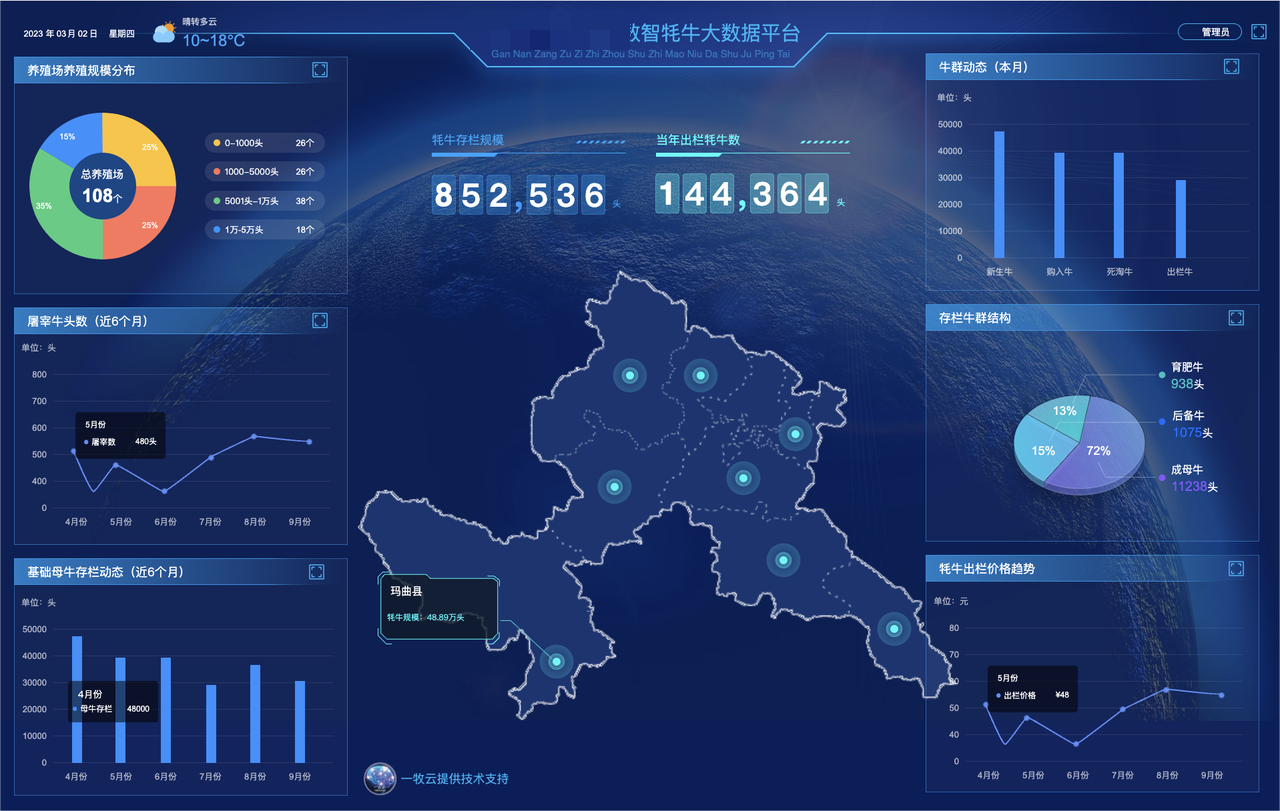Click the fullscreen icon on 屠宰牛头数 panel
1280x811 pixels.
320,320
